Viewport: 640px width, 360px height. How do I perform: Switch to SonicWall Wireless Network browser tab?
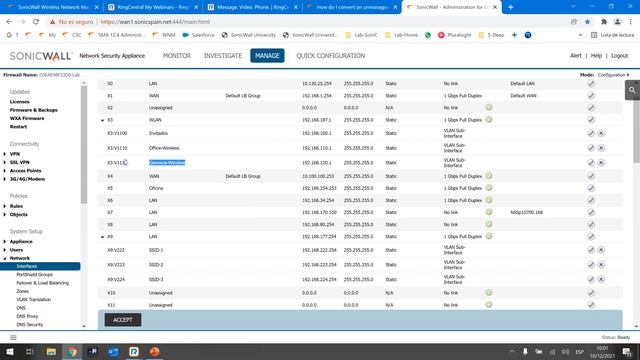click(52, 7)
